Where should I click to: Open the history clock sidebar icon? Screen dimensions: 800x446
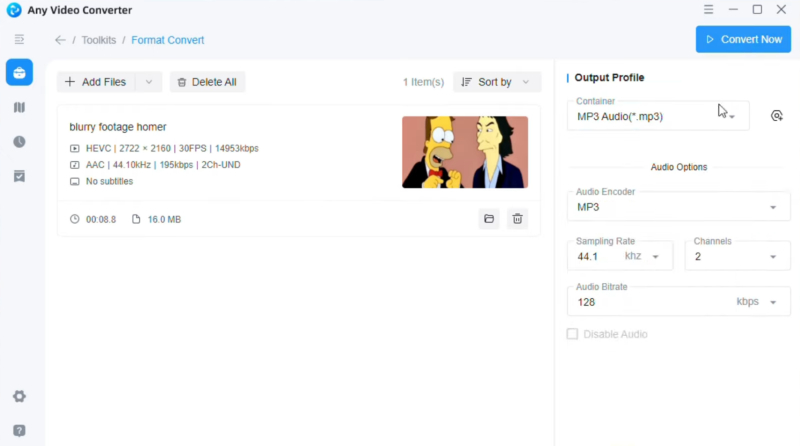(x=19, y=142)
